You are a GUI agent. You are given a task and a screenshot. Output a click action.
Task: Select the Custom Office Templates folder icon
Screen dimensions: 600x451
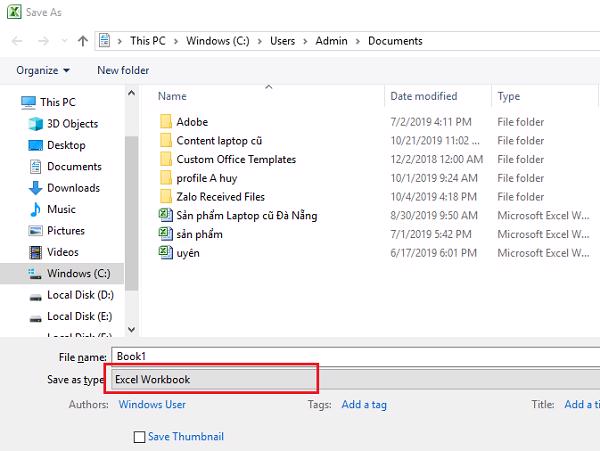(x=166, y=159)
